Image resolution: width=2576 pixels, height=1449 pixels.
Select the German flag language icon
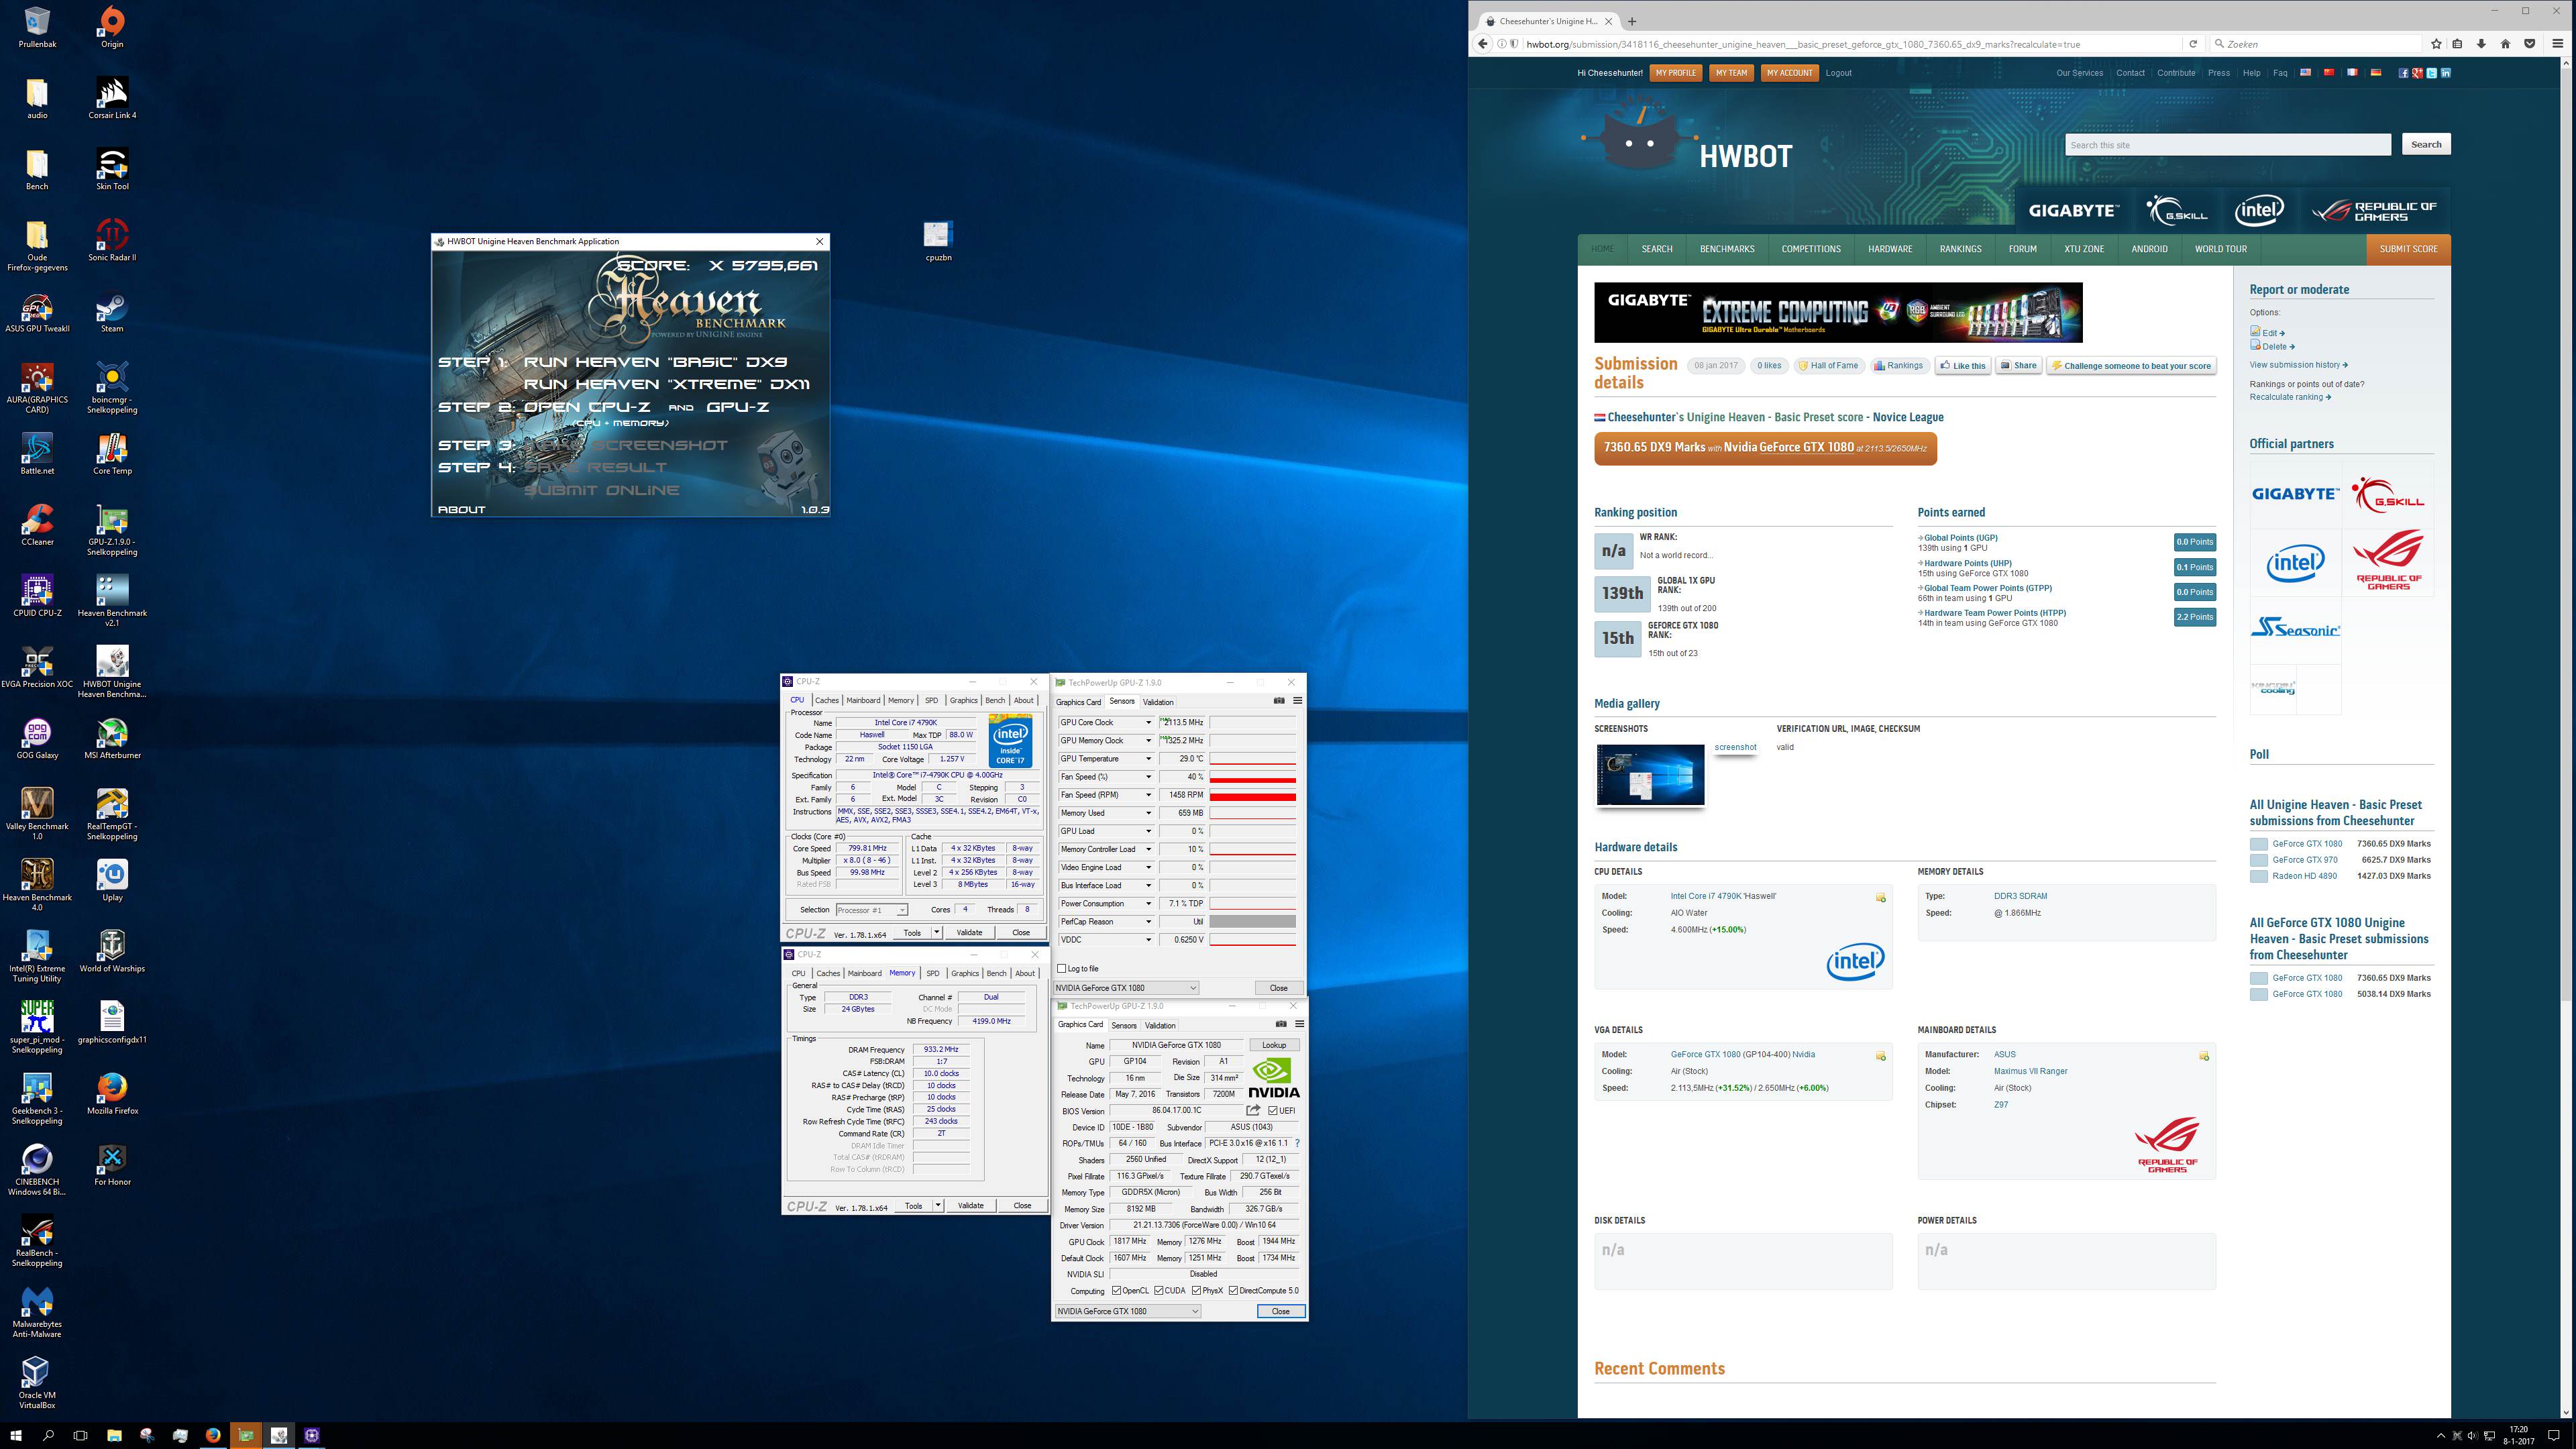2375,72
